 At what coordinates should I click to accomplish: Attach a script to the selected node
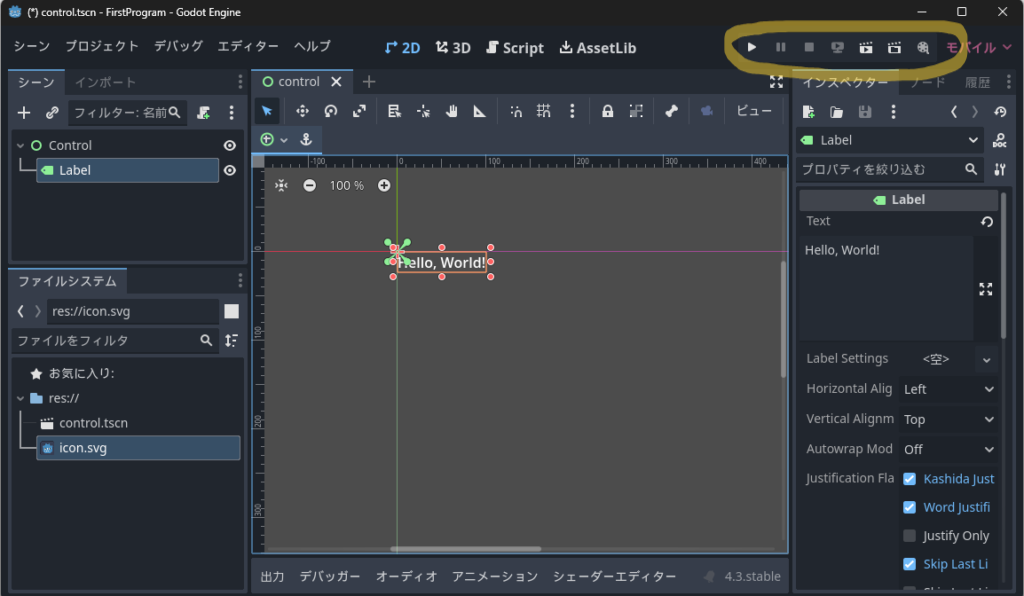point(204,112)
